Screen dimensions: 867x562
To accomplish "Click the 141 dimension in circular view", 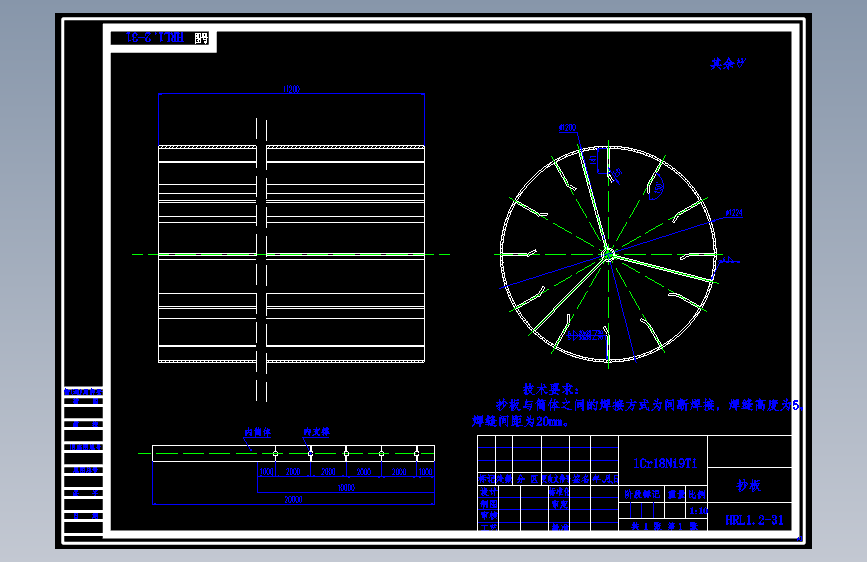I will [x=593, y=160].
